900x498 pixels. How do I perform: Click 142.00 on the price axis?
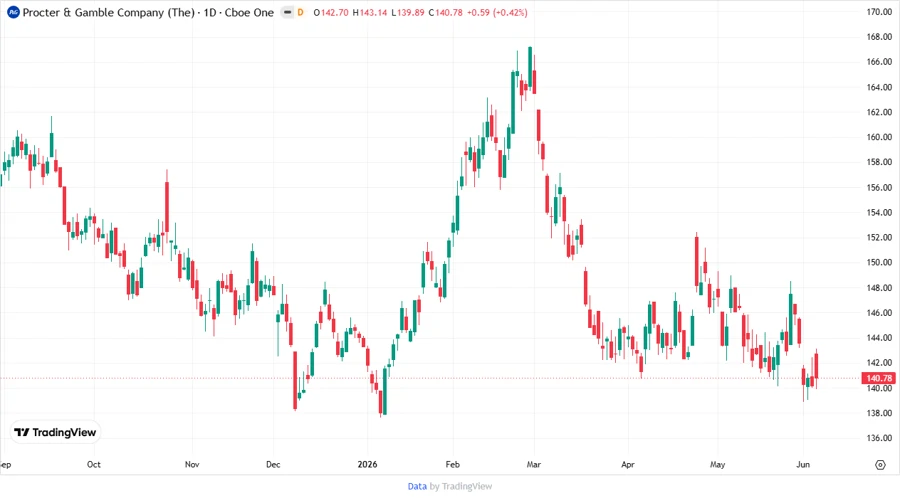879,363
